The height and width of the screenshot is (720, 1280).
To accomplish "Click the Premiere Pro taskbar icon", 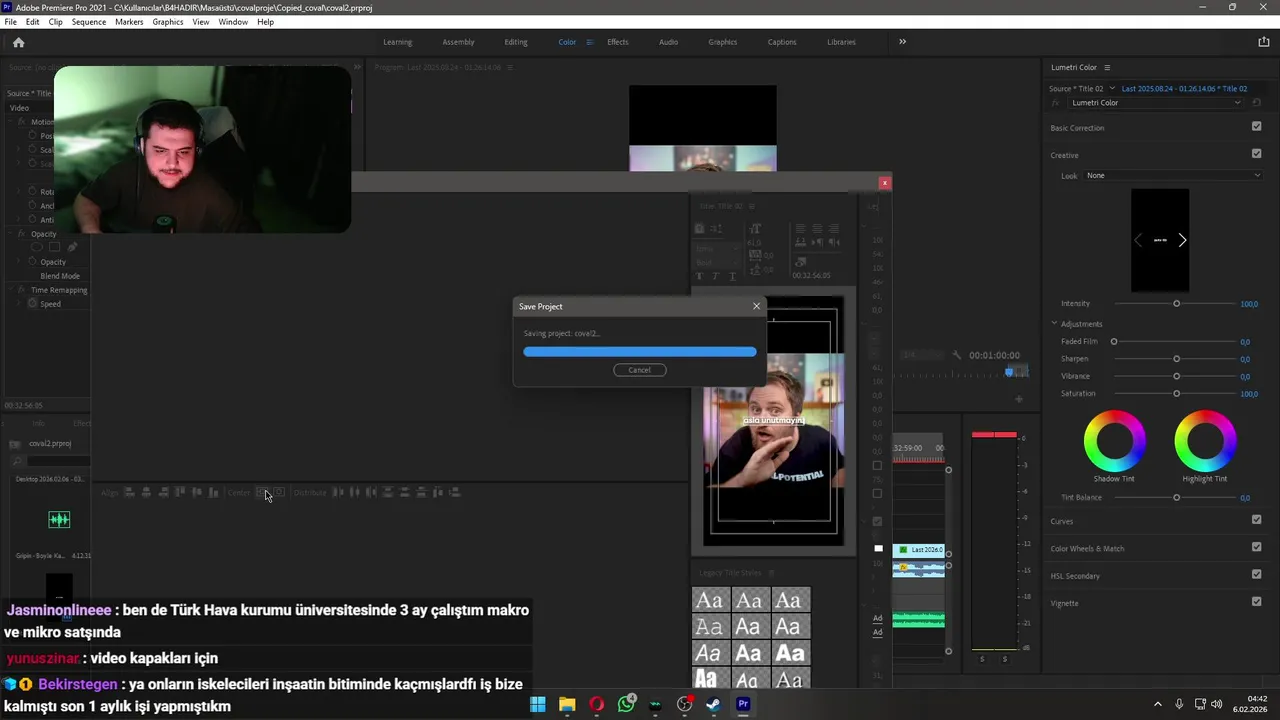I will [x=743, y=704].
